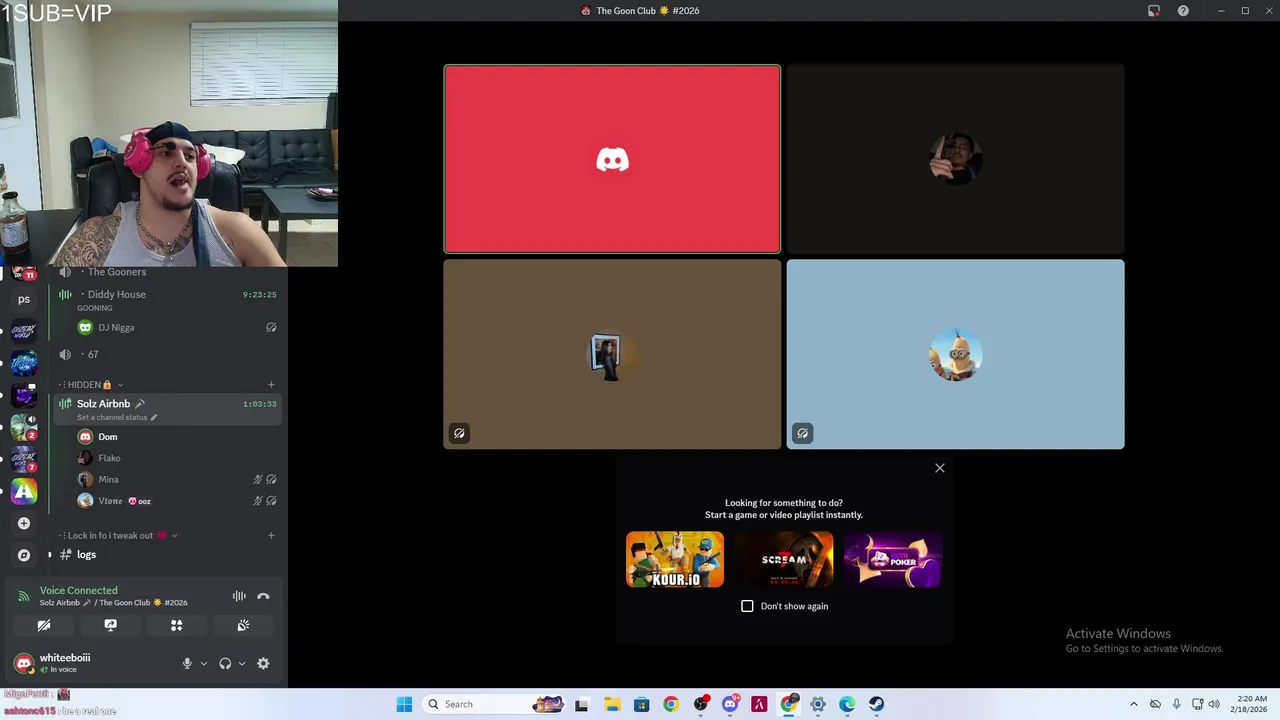Share your screen from voice panel

110,625
